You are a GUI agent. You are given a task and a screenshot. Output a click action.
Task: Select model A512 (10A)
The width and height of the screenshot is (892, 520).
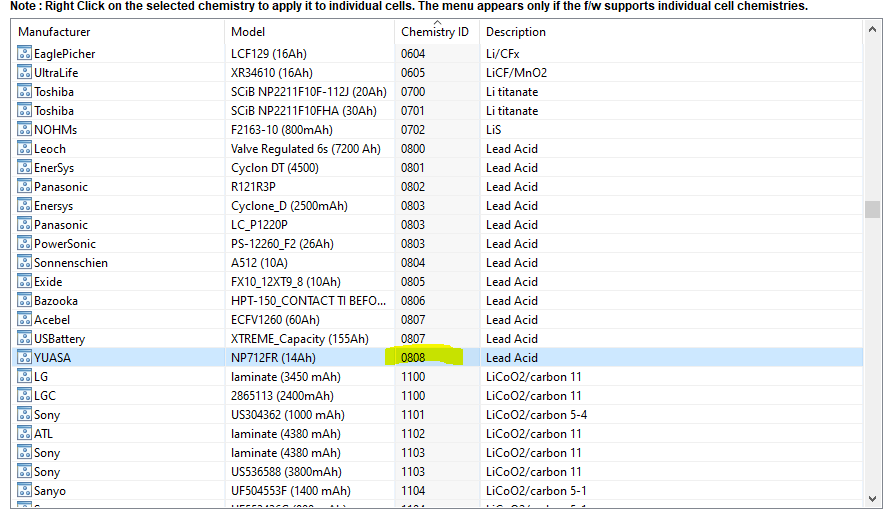[x=259, y=263]
